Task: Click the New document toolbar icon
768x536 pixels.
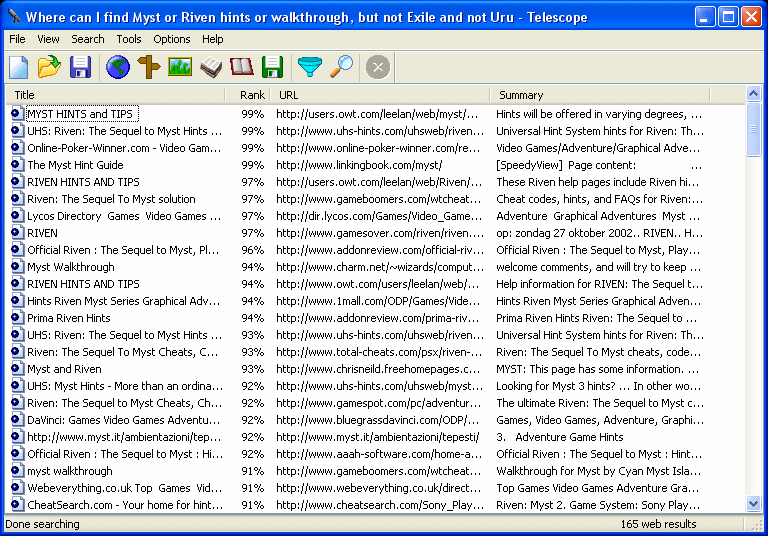Action: 19,67
